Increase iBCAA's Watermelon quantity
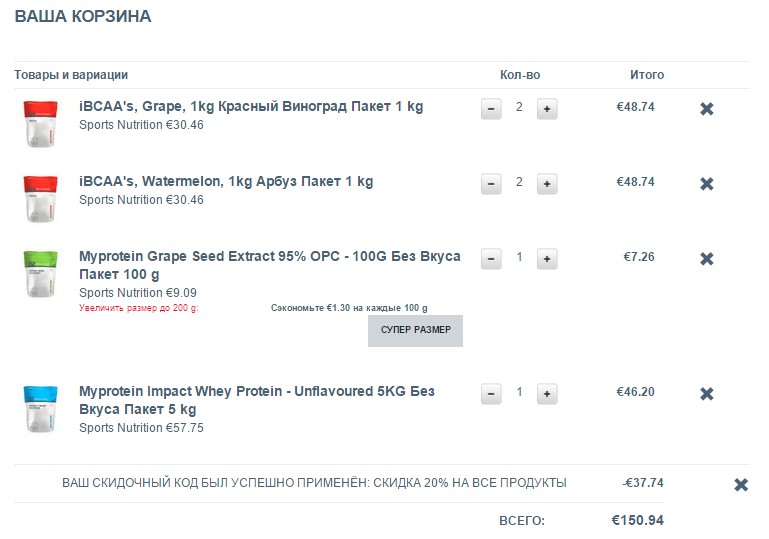 pyautogui.click(x=547, y=184)
